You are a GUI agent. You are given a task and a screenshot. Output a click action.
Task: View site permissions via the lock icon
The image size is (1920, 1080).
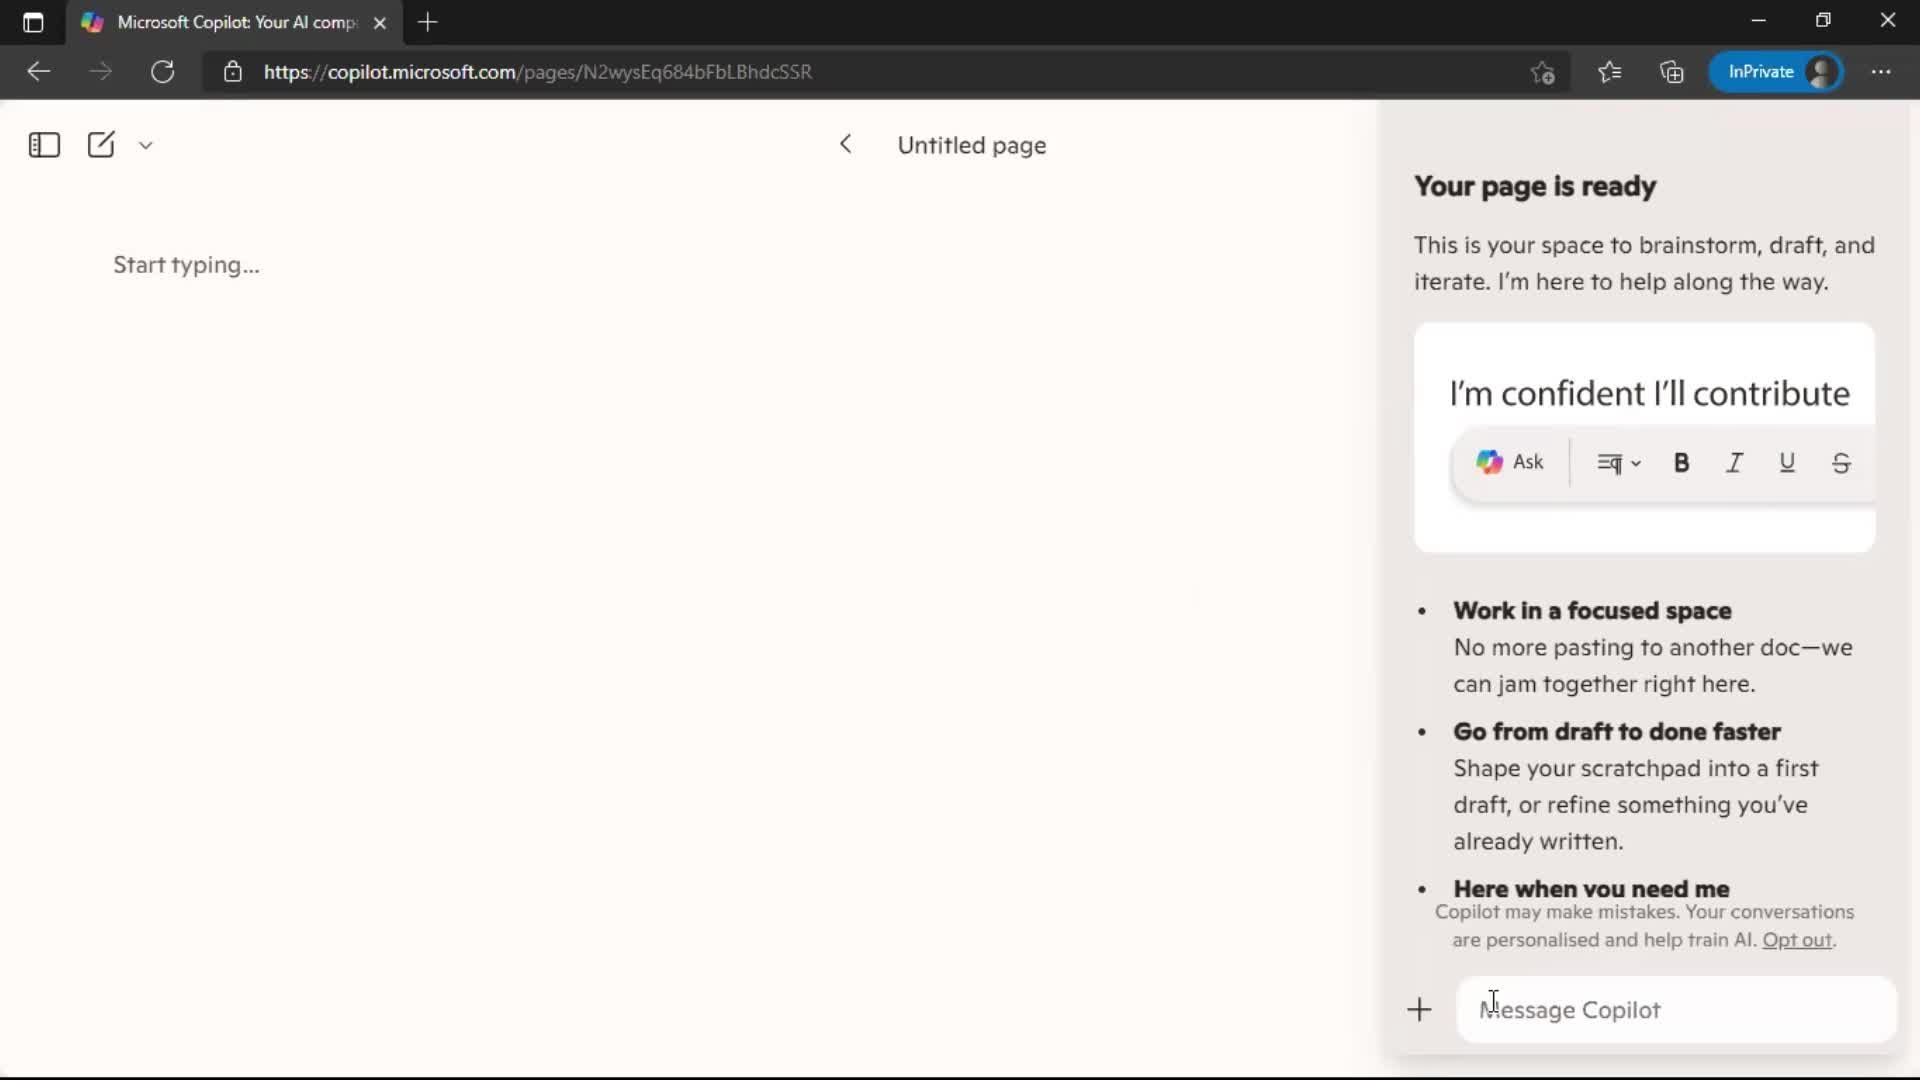coord(233,71)
